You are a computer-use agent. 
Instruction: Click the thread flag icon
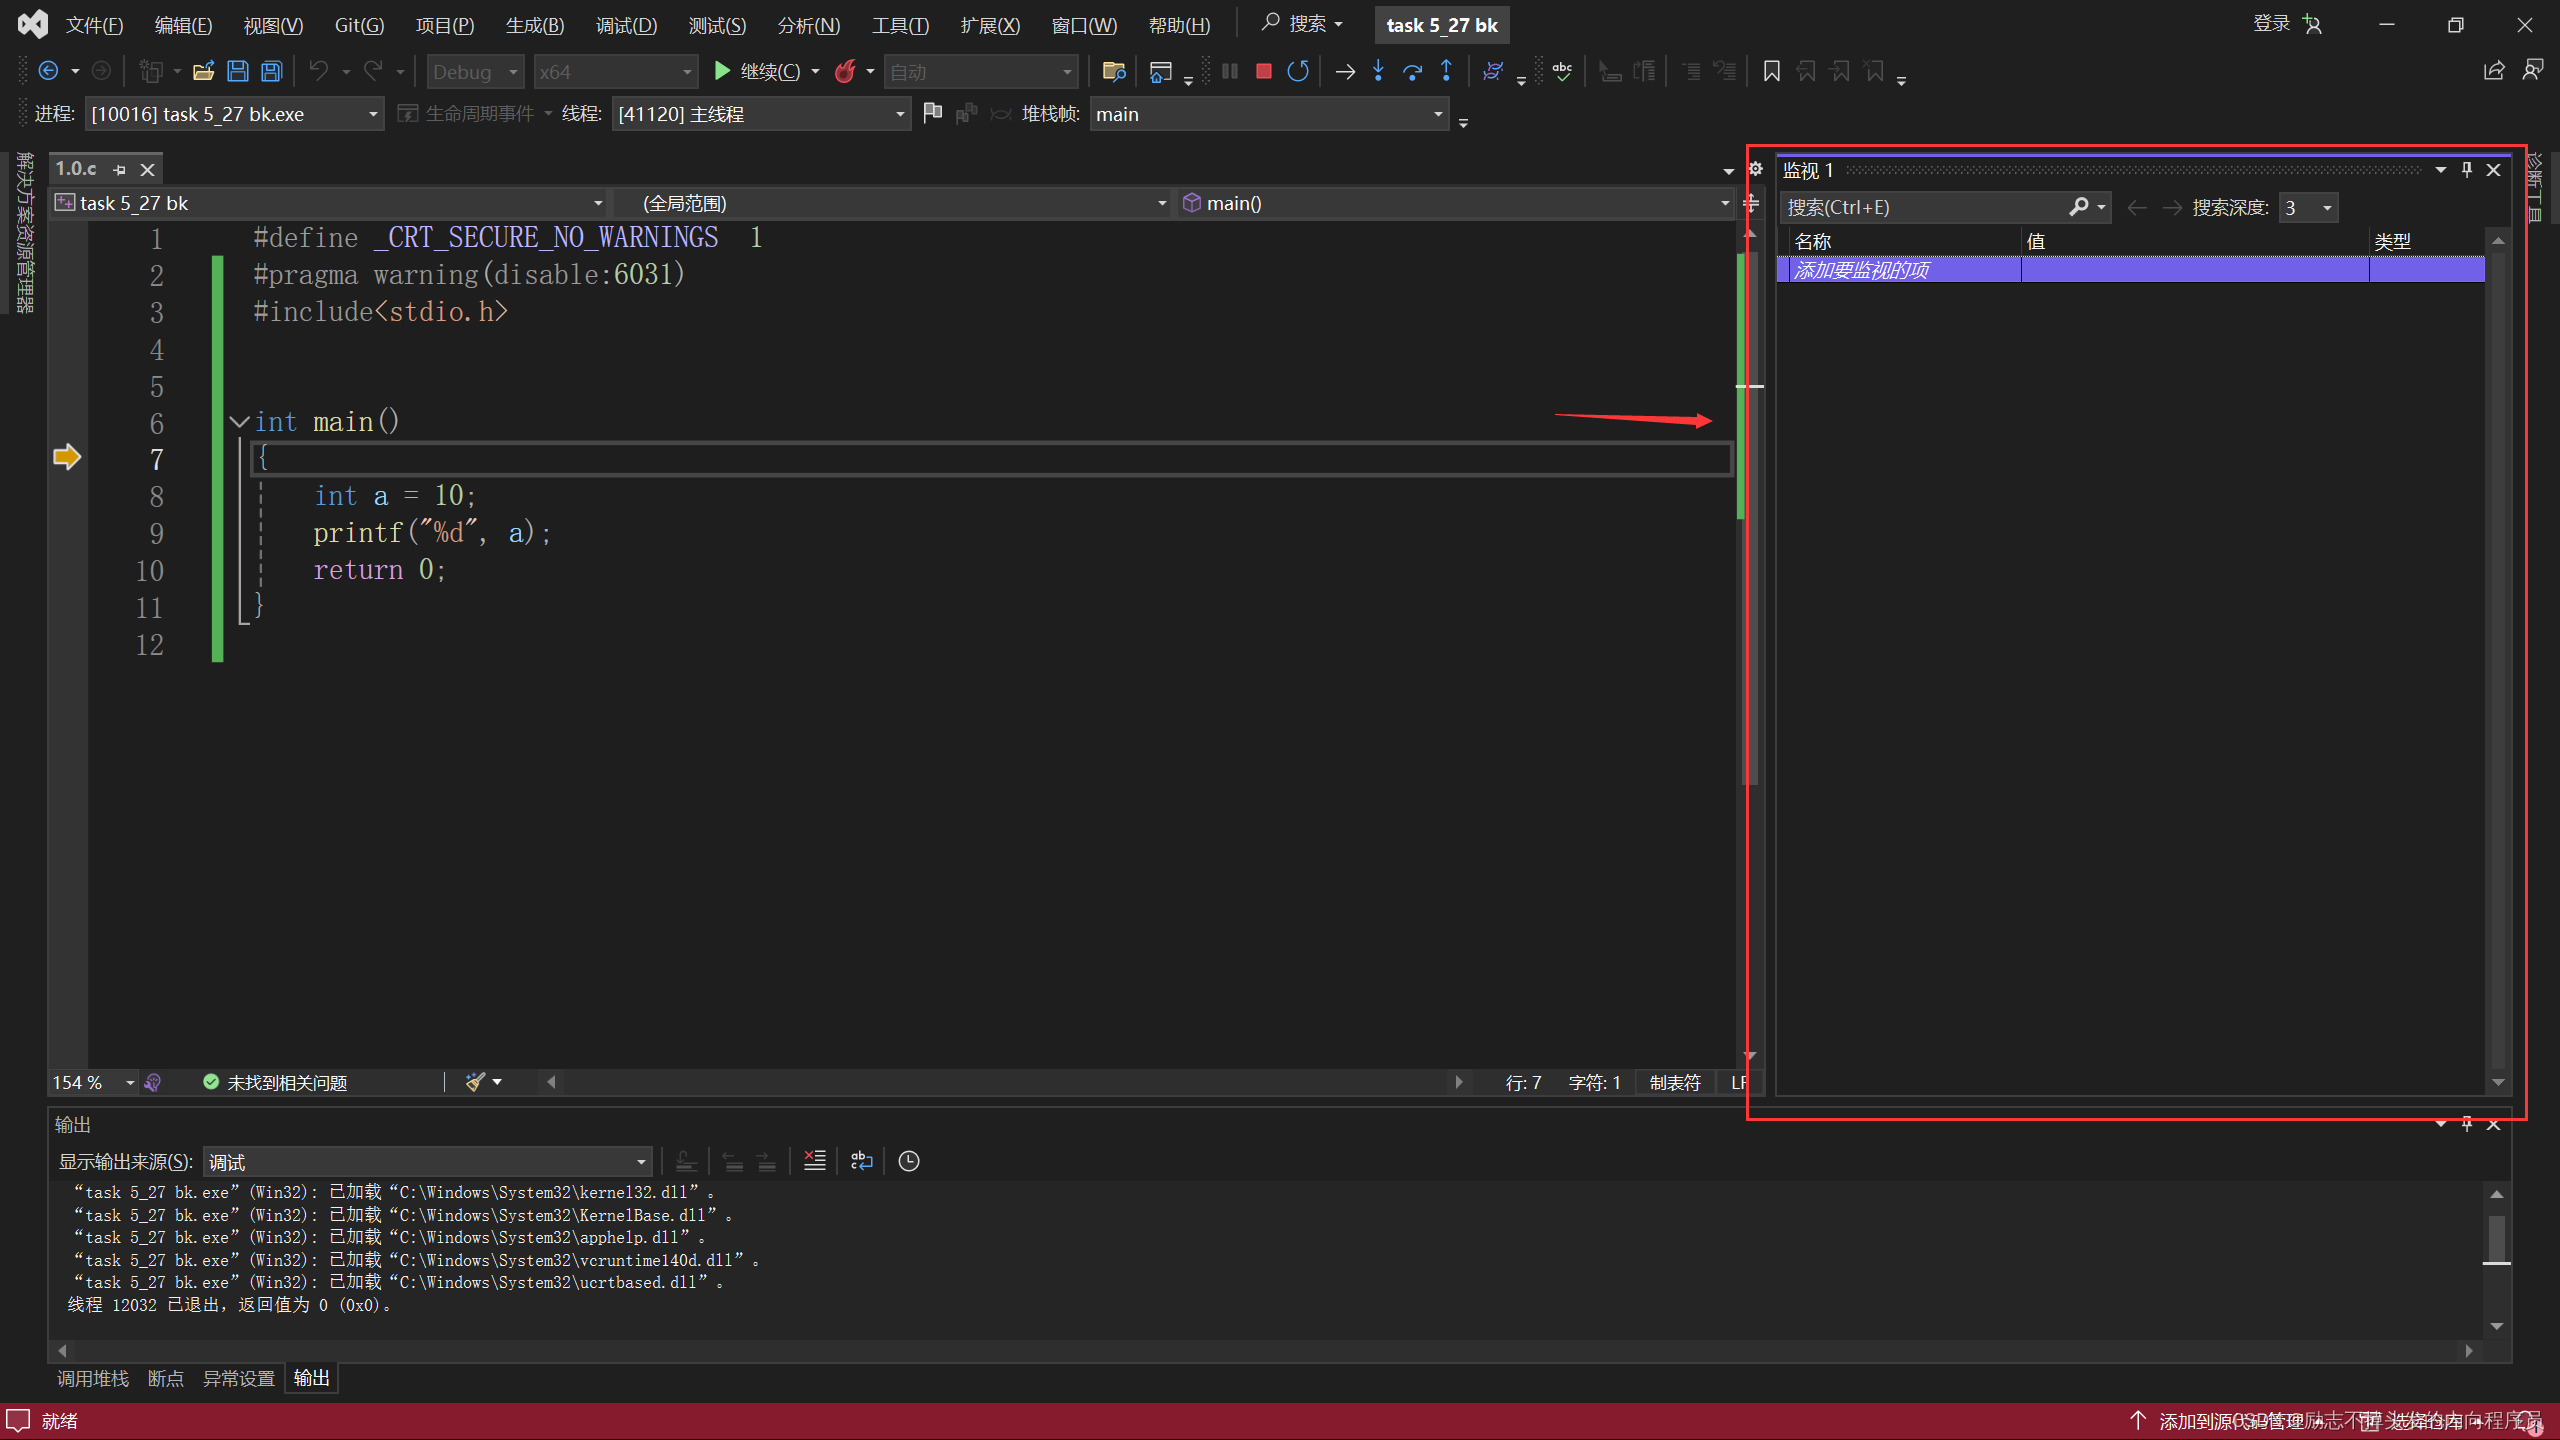pos(932,113)
